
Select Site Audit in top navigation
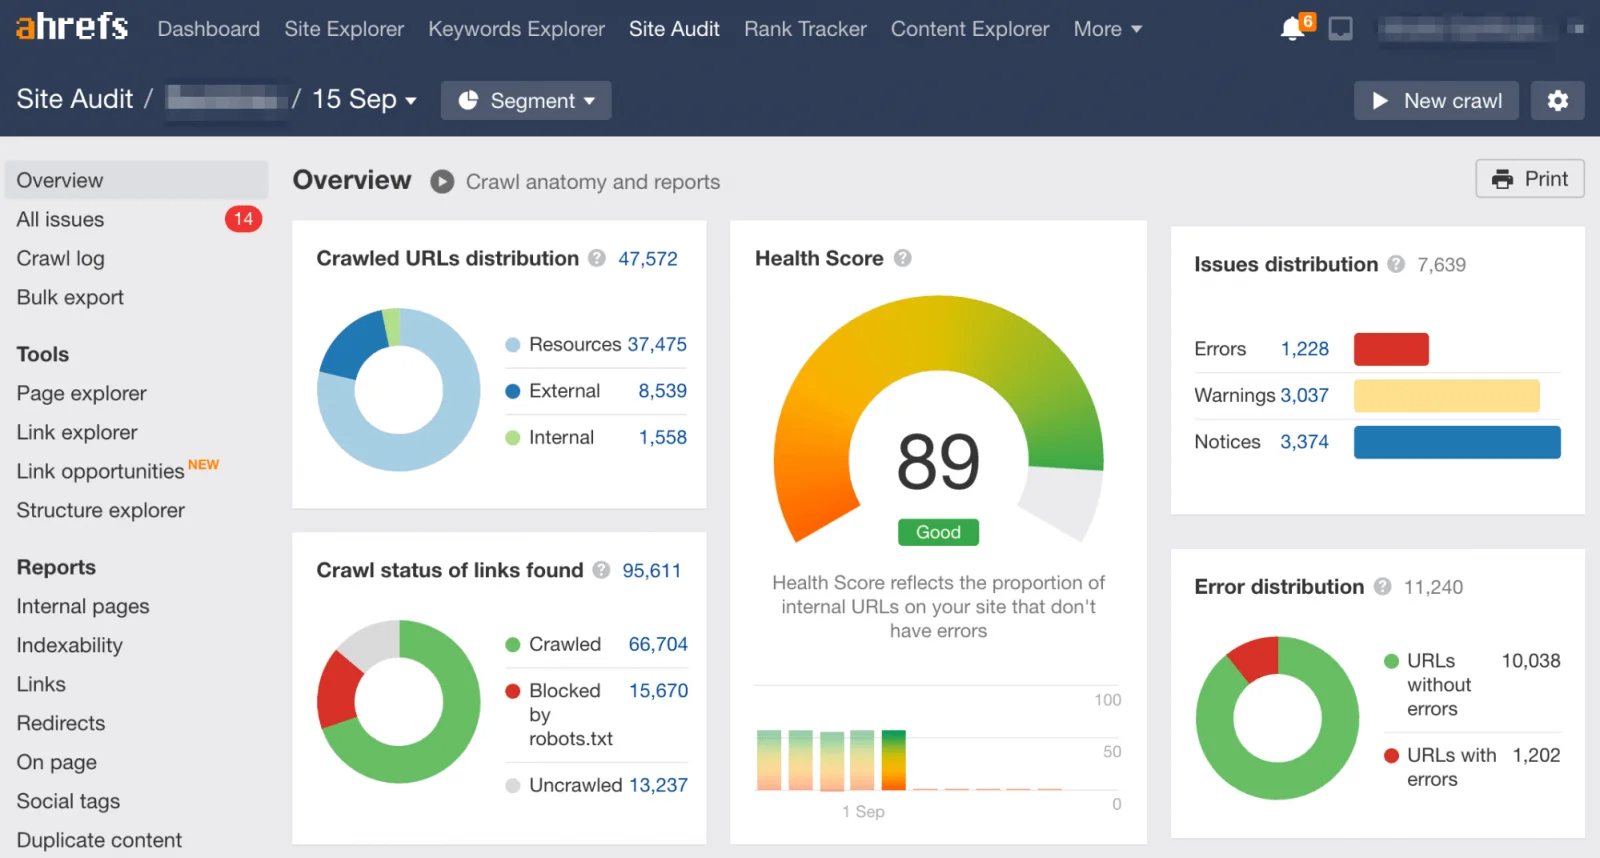click(x=674, y=29)
